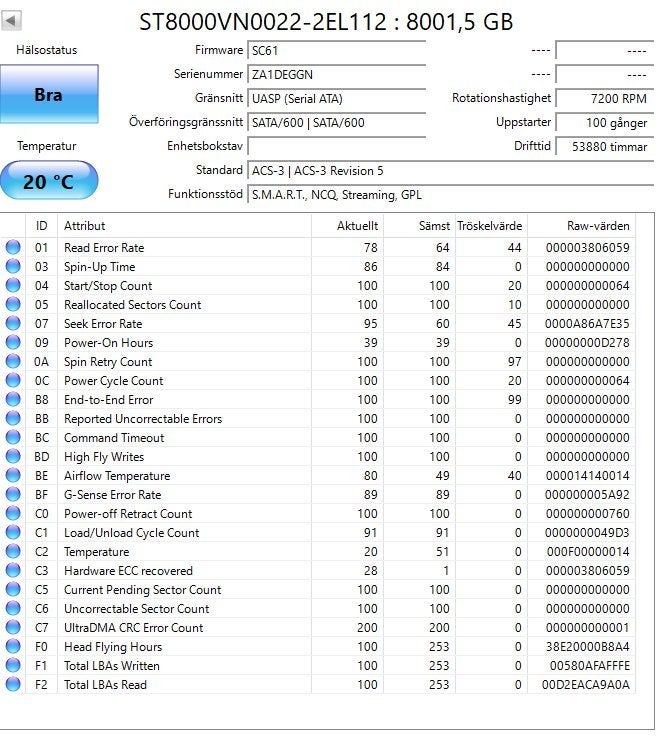
Task: Click raw value 00D2EACA9A0A
Action: pos(585,685)
